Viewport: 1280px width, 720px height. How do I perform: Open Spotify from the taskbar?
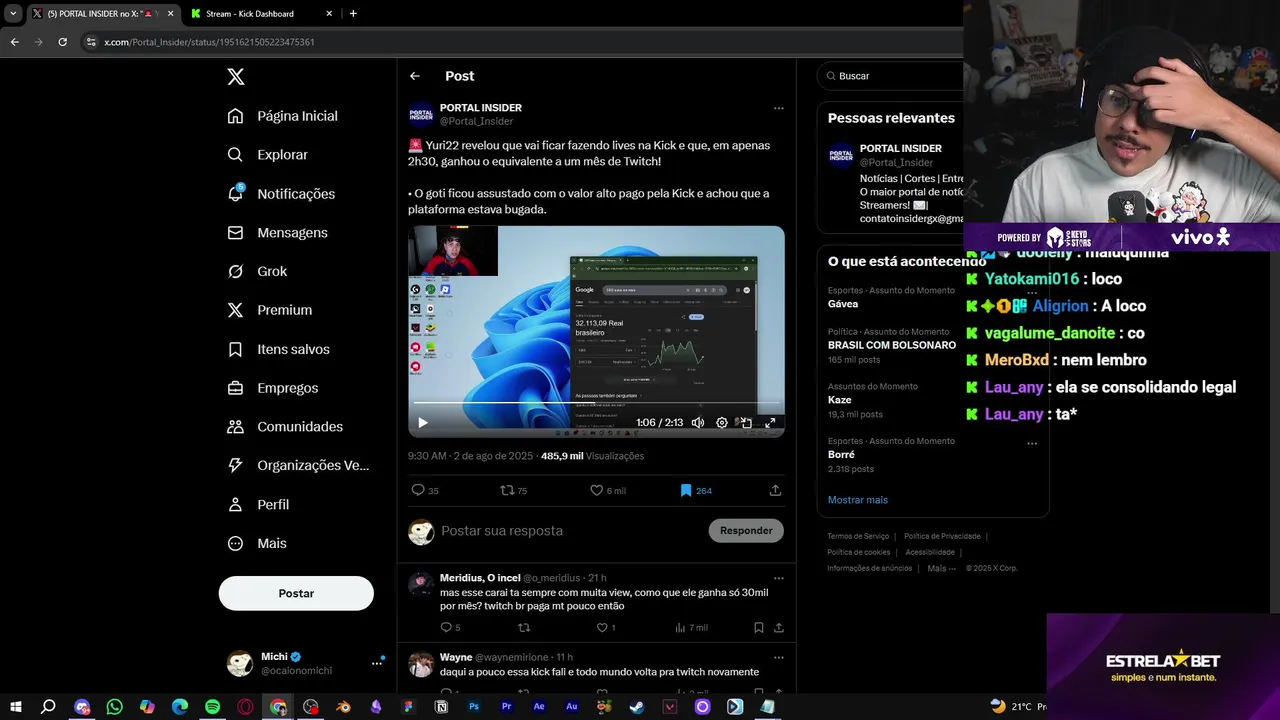(x=212, y=707)
